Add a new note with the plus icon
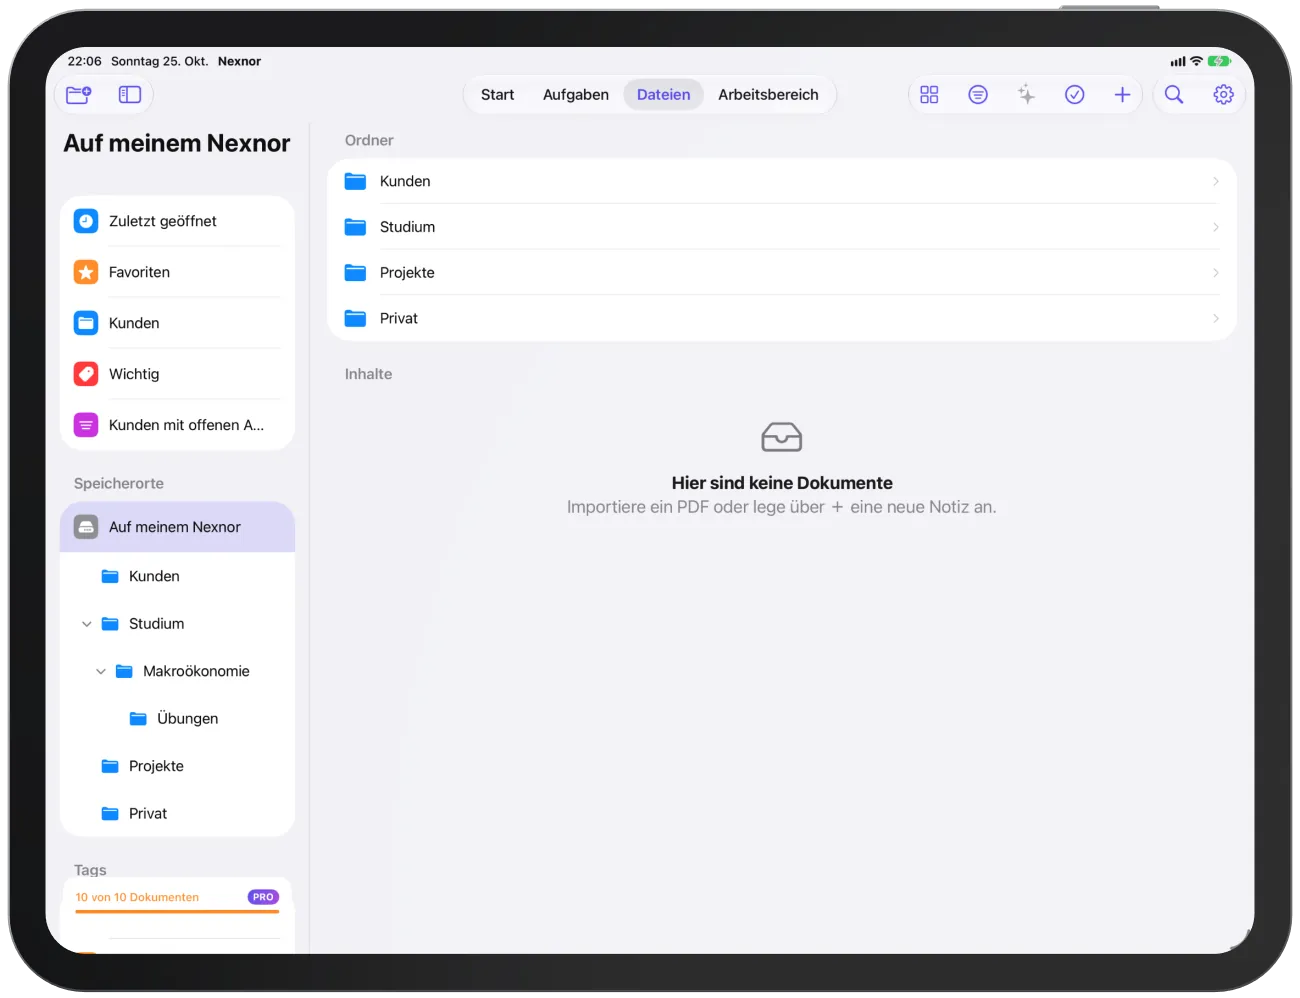 click(1122, 95)
